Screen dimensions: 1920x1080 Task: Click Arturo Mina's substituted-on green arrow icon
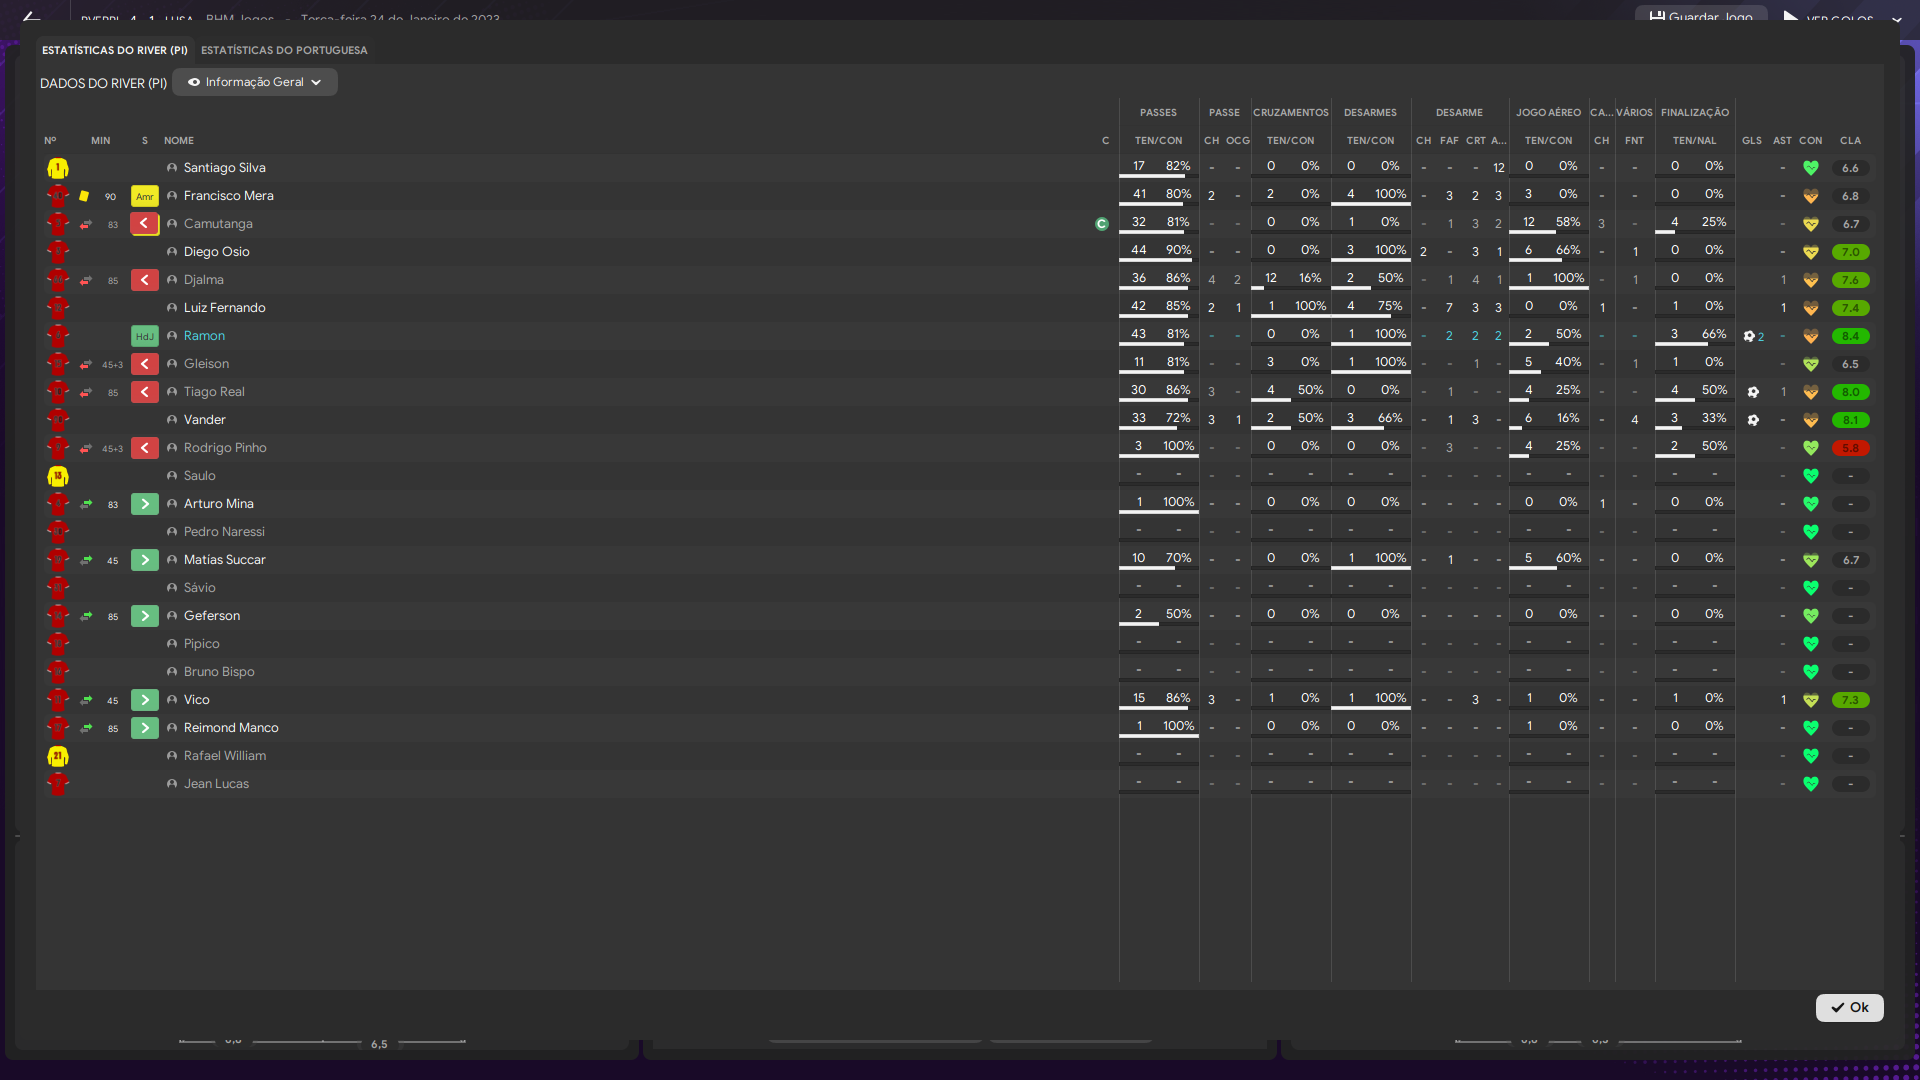pos(145,504)
